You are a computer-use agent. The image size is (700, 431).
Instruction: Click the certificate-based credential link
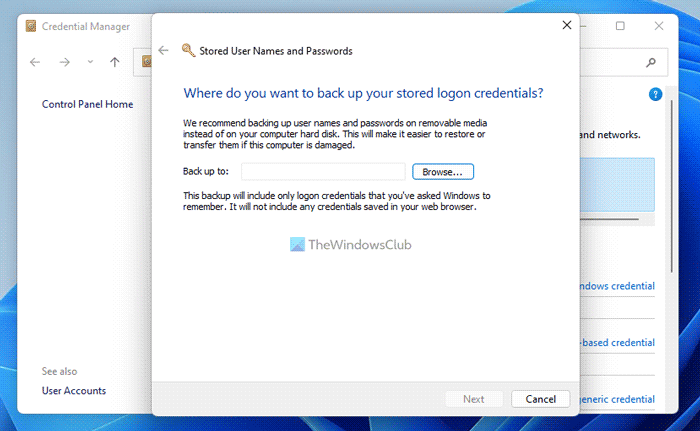(x=617, y=343)
